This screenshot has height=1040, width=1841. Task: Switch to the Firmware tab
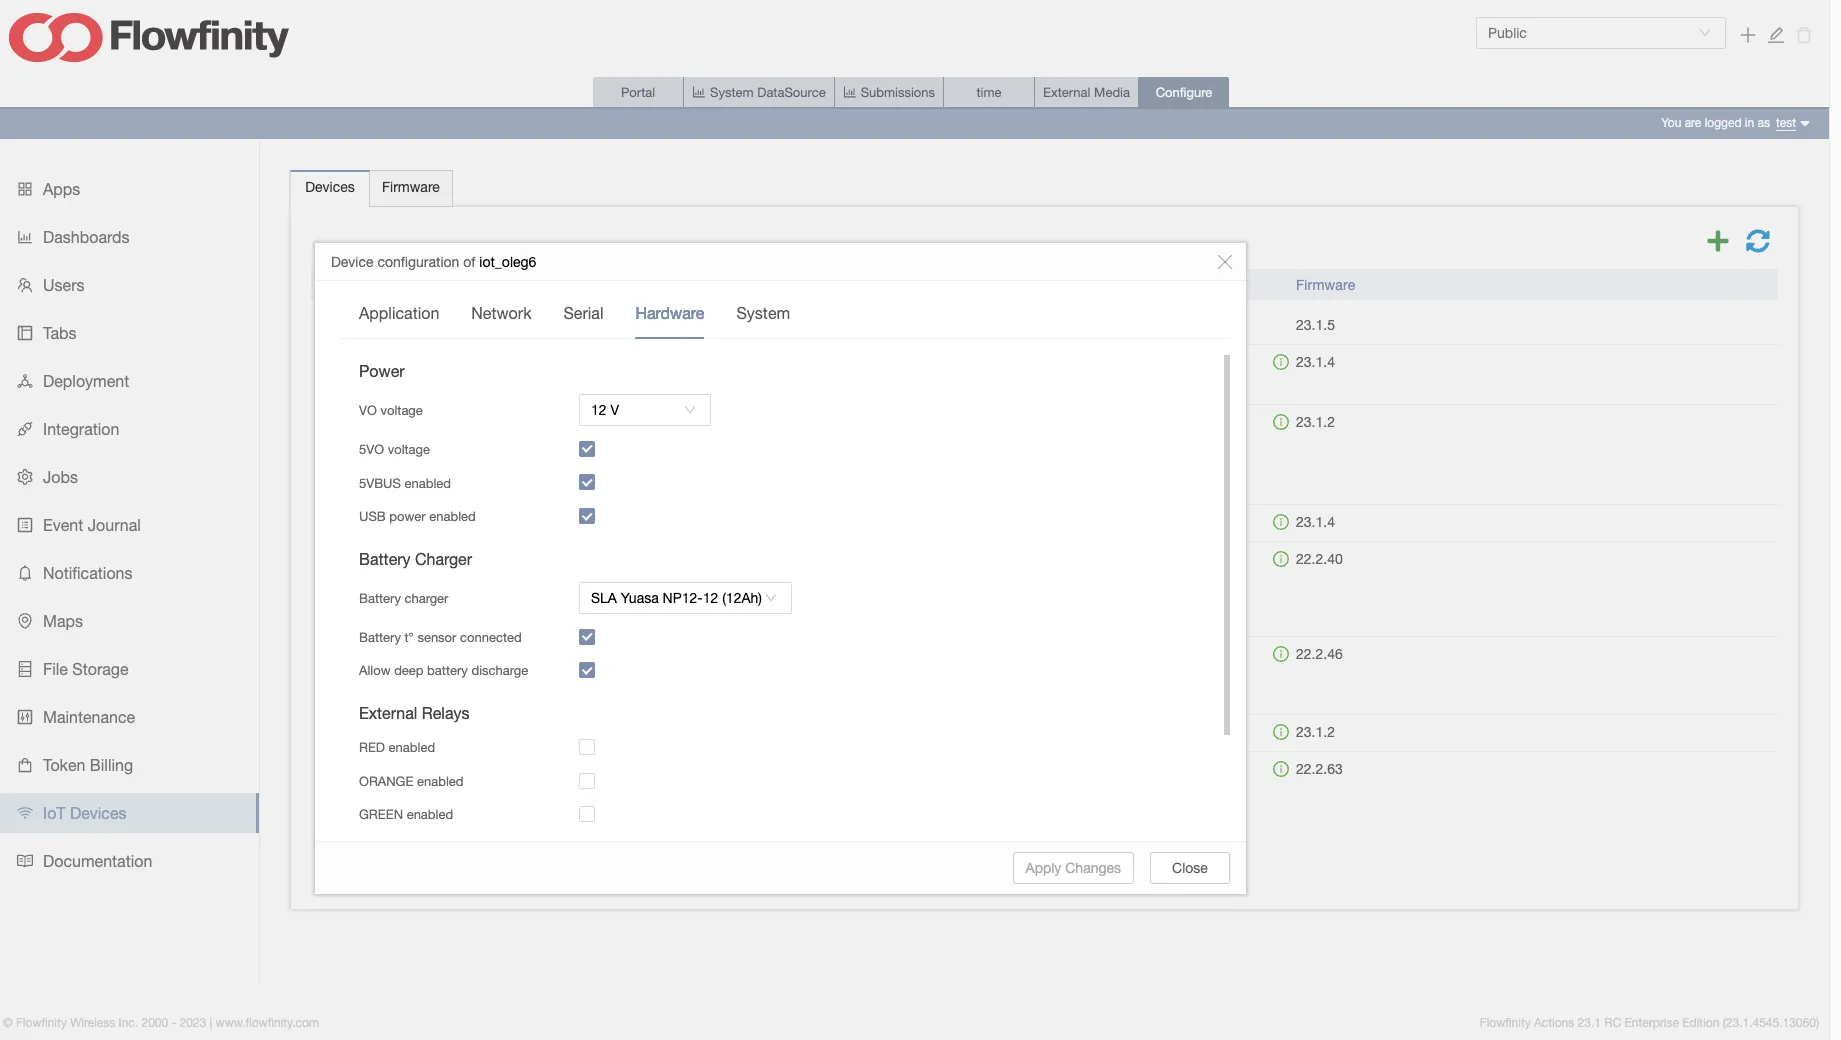pos(410,187)
